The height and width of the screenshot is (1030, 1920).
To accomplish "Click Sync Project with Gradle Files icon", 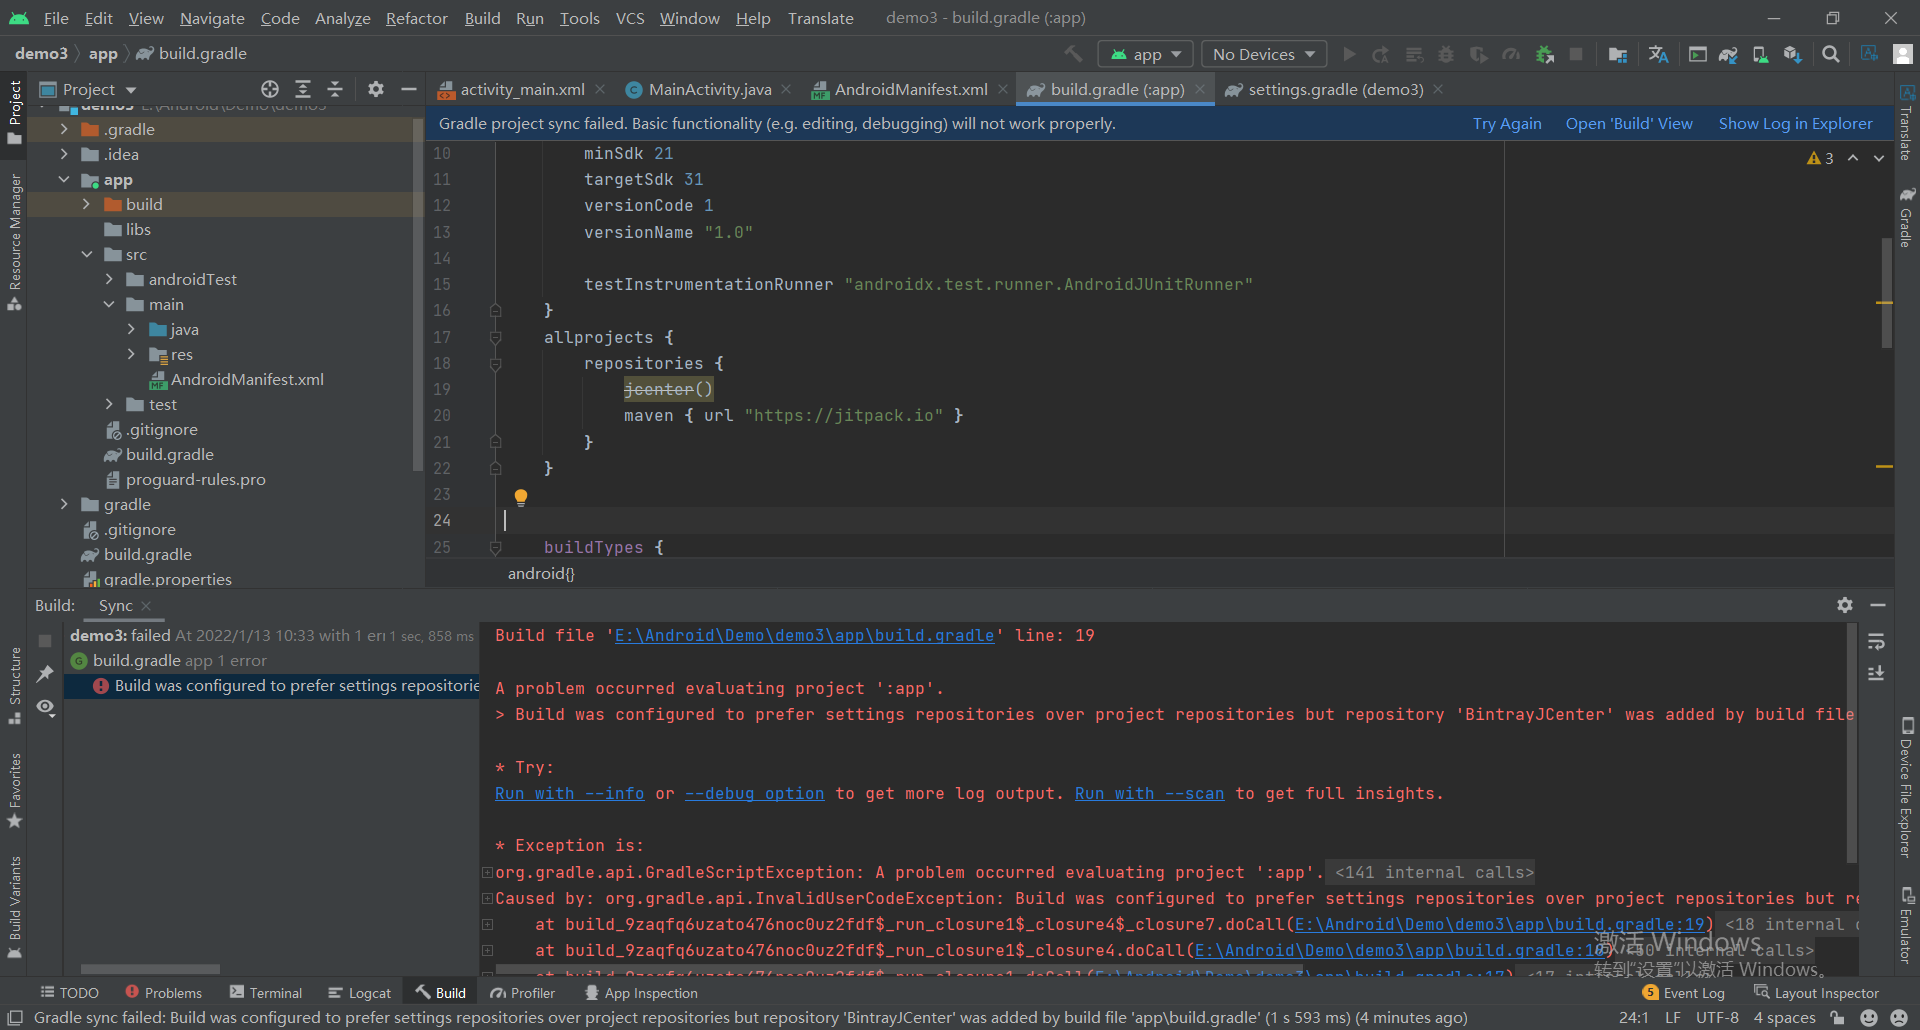I will (1728, 54).
